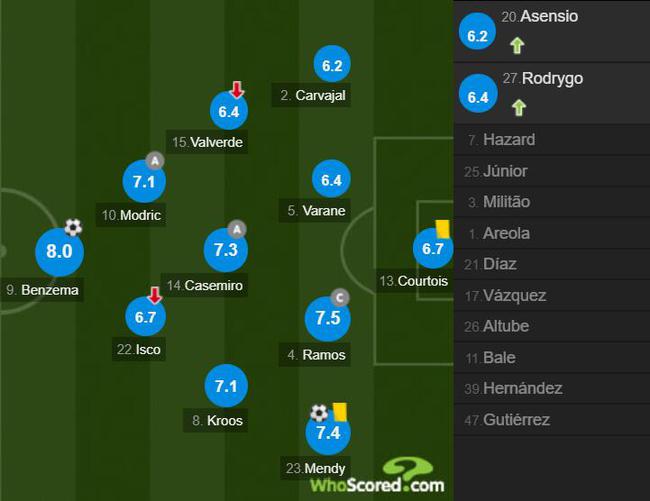Select Bale in the bench list

click(552, 358)
